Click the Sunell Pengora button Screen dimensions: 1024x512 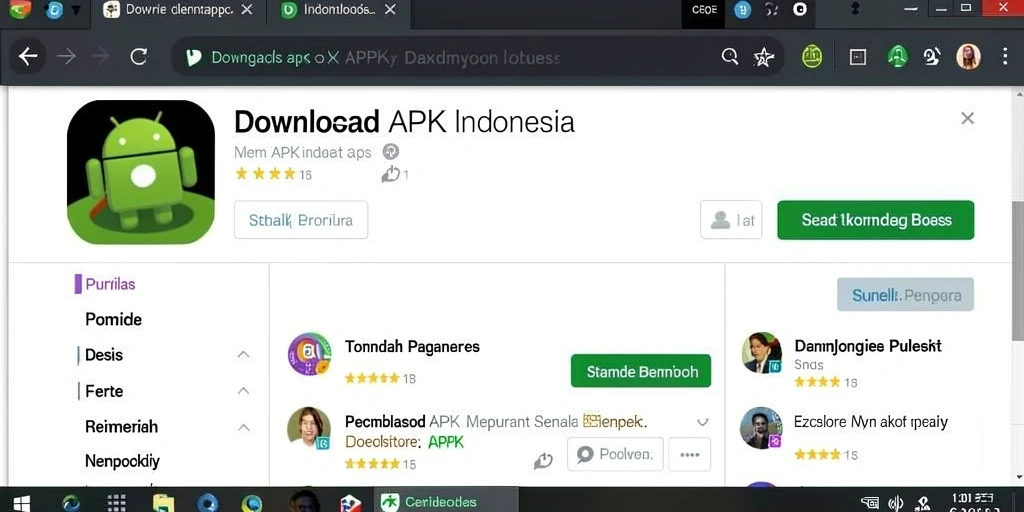click(x=905, y=295)
